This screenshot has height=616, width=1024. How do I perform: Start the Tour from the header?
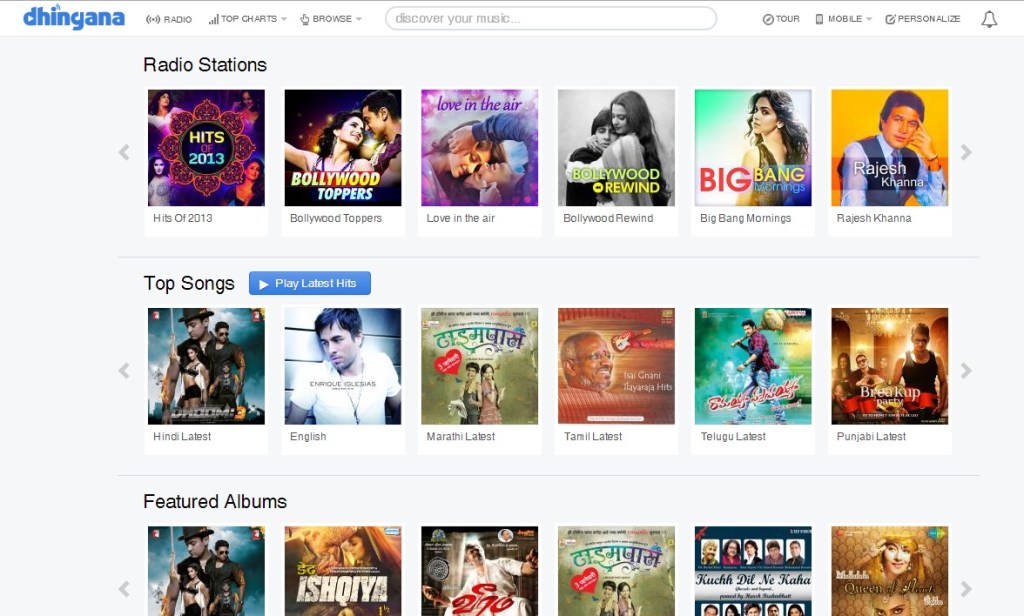pyautogui.click(x=781, y=19)
